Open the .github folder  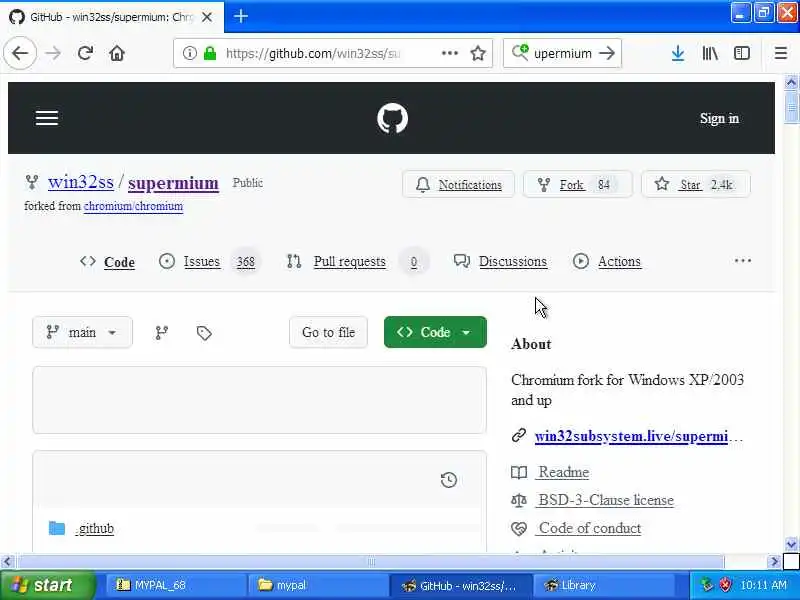[x=95, y=528]
